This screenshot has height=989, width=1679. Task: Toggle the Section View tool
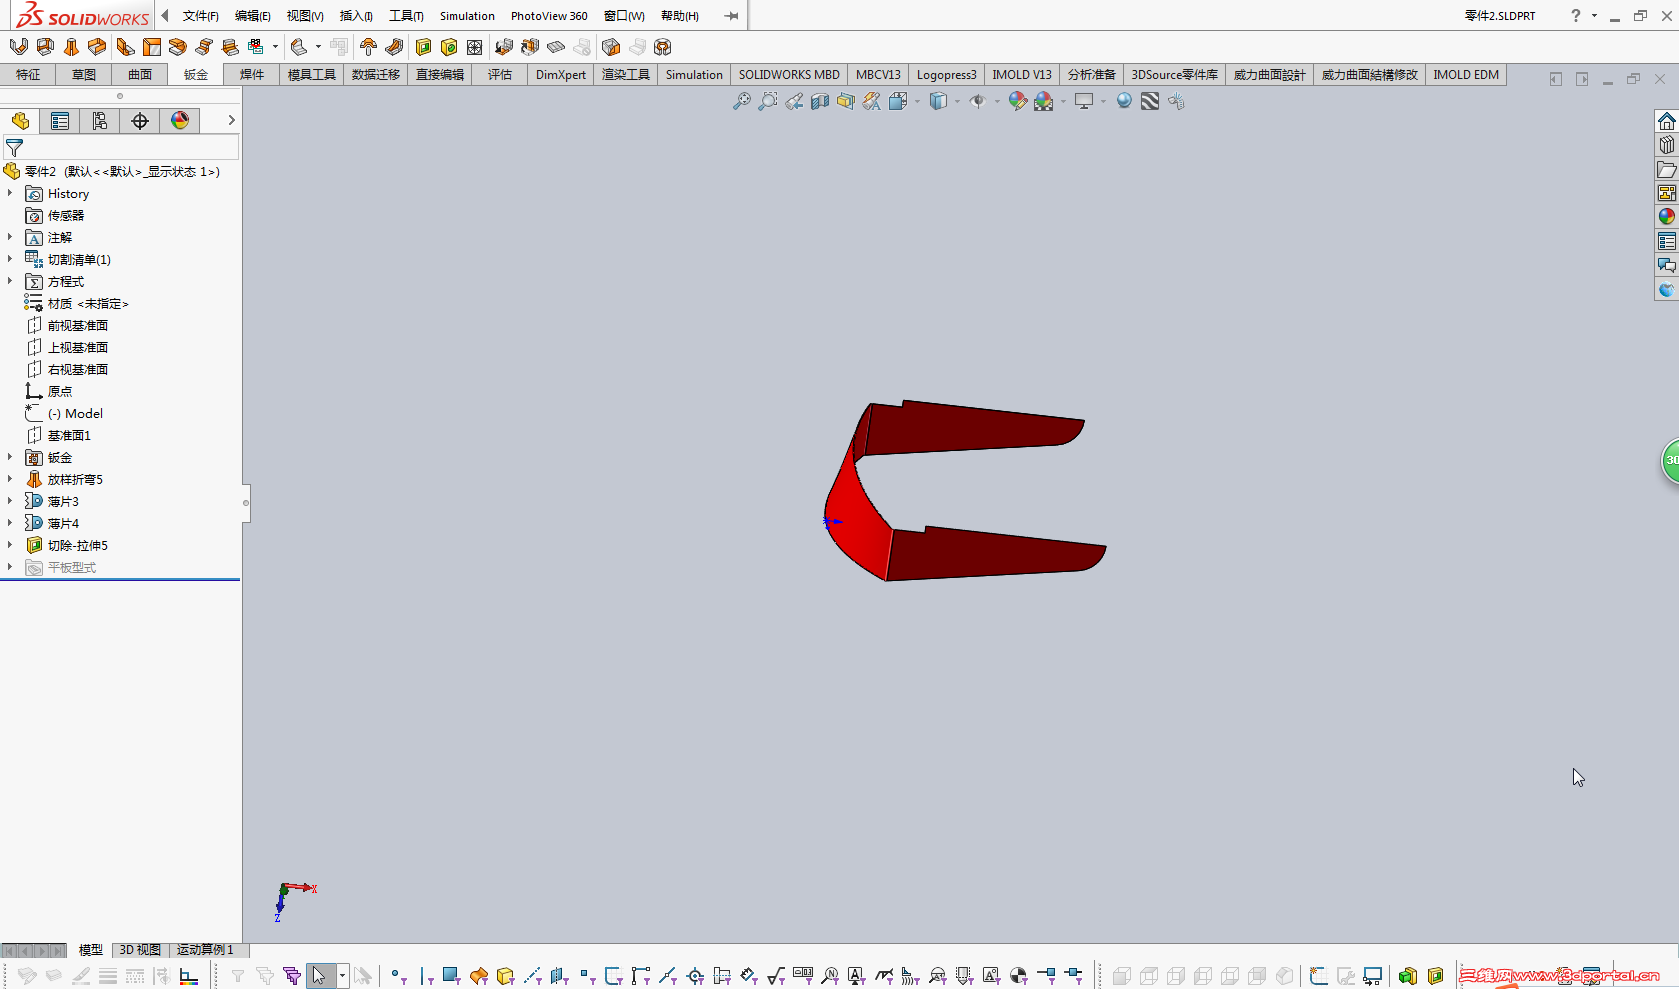(x=820, y=101)
